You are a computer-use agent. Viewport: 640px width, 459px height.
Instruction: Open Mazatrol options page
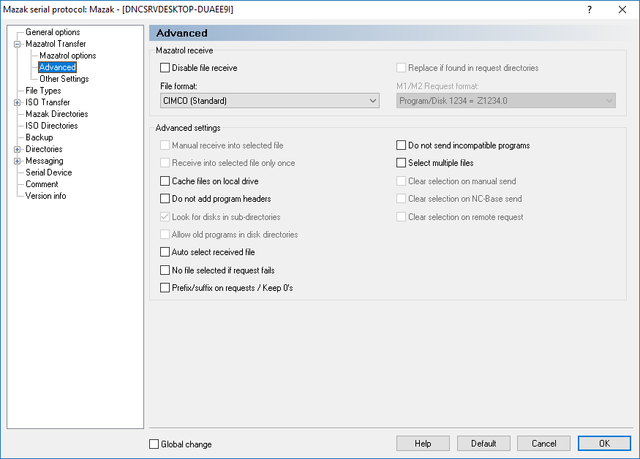click(x=68, y=55)
